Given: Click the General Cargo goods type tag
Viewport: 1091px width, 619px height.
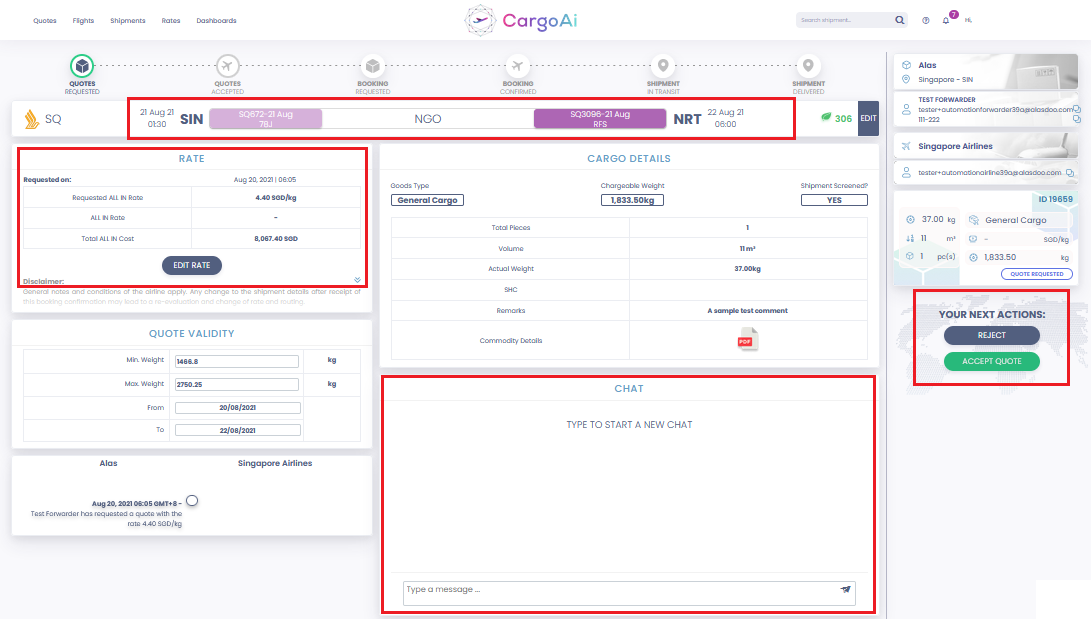Looking at the screenshot, I should [427, 200].
